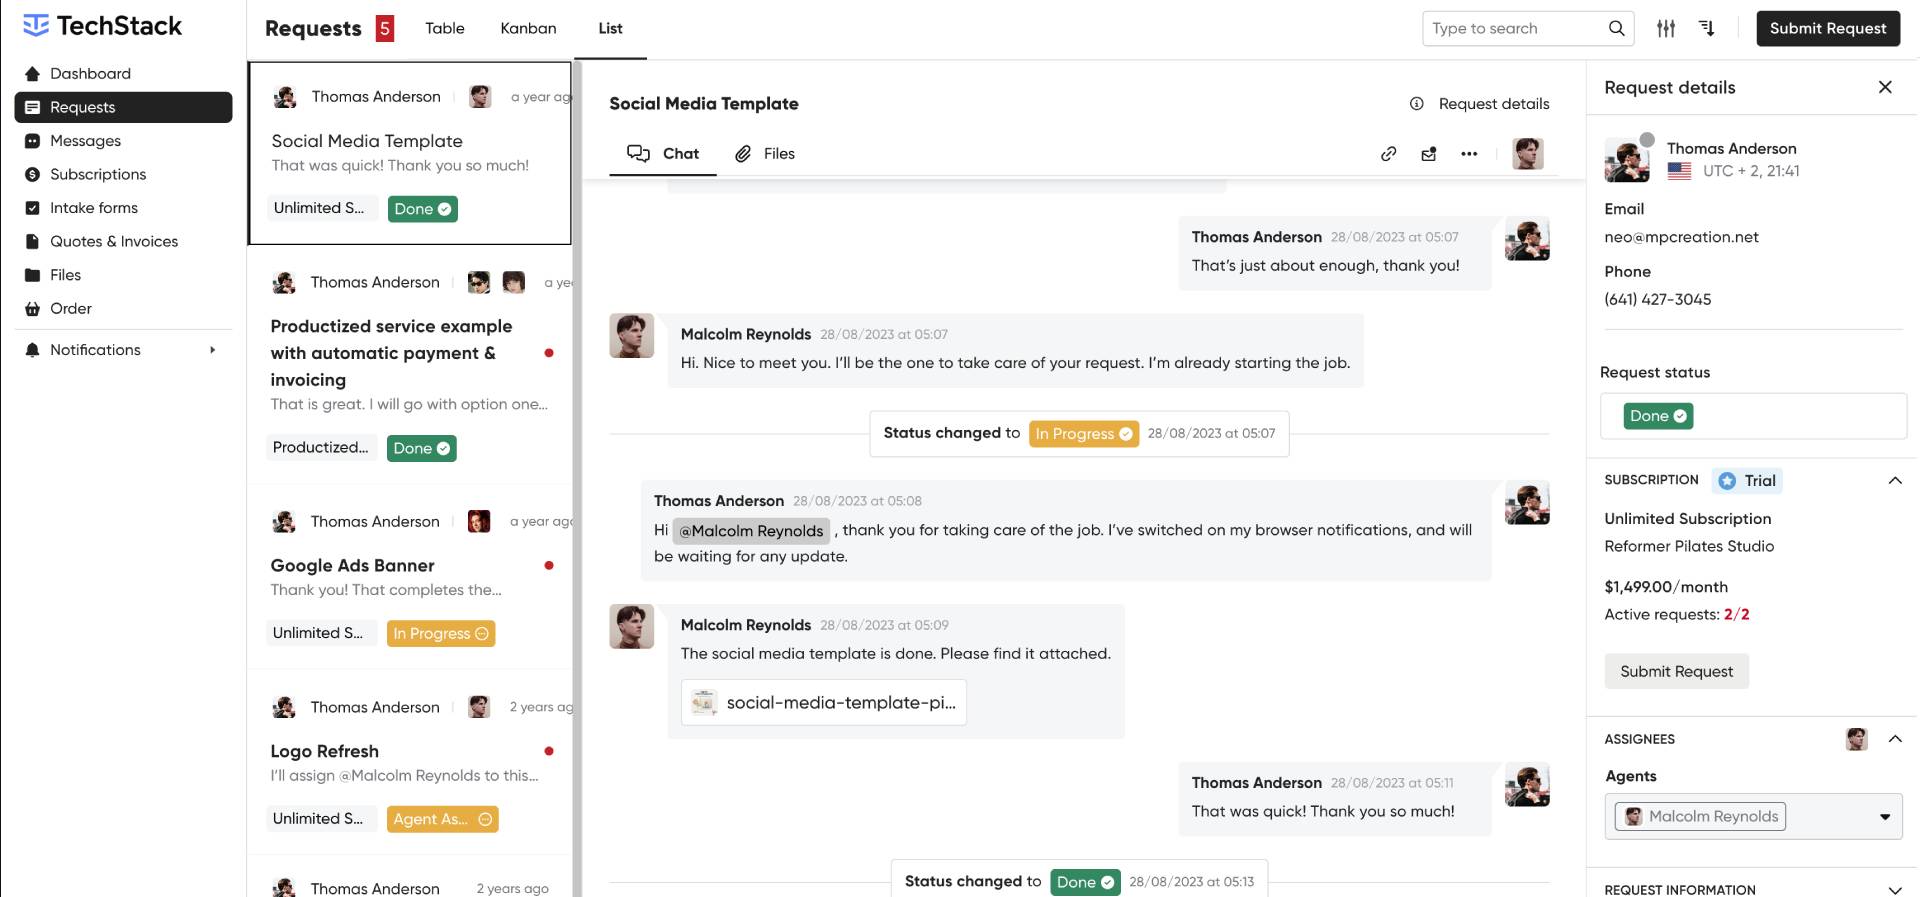Expand the Notifications sidebar submenu
The width and height of the screenshot is (1920, 897).
212,350
